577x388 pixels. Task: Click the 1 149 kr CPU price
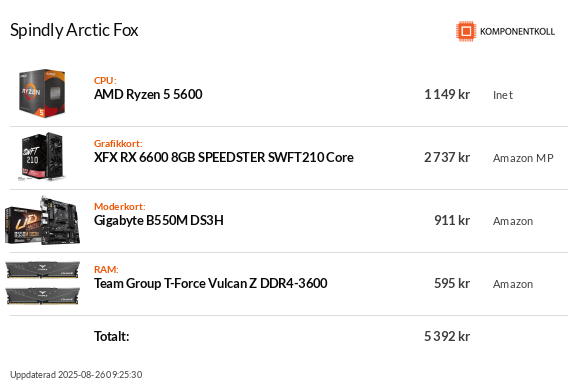447,95
